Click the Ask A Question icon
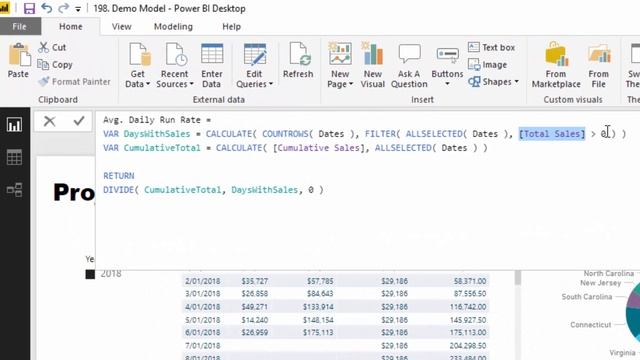Image resolution: width=640 pixels, height=360 pixels. point(409,54)
